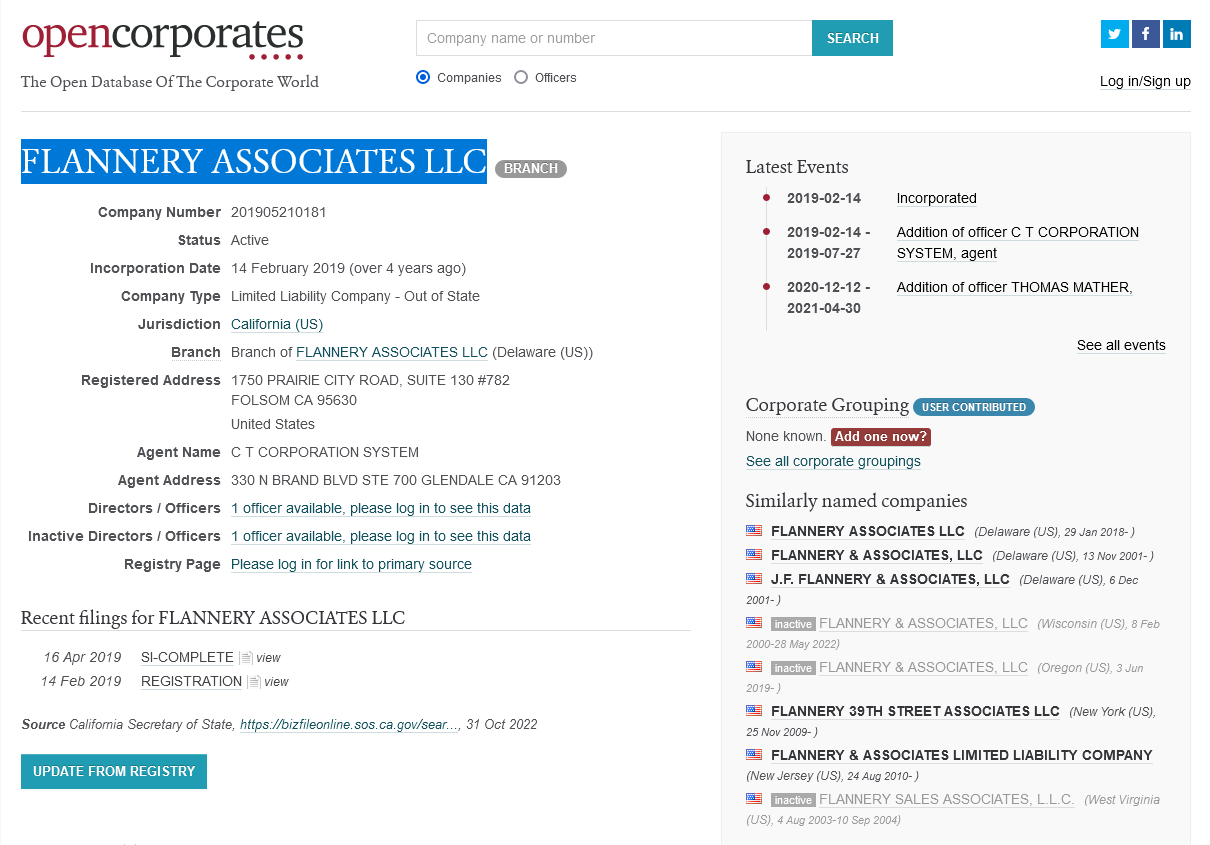Screen dimensions: 1210x845
Task: Click document icon beside SI-COMPLETE filing
Action: click(245, 658)
